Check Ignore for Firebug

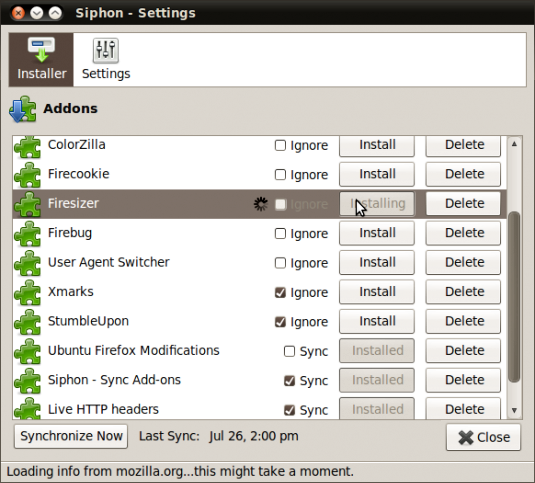[280, 234]
